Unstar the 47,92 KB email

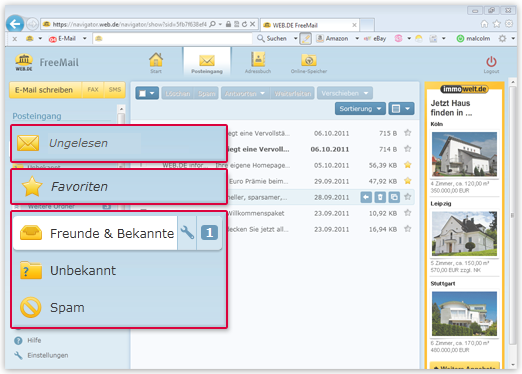point(408,181)
